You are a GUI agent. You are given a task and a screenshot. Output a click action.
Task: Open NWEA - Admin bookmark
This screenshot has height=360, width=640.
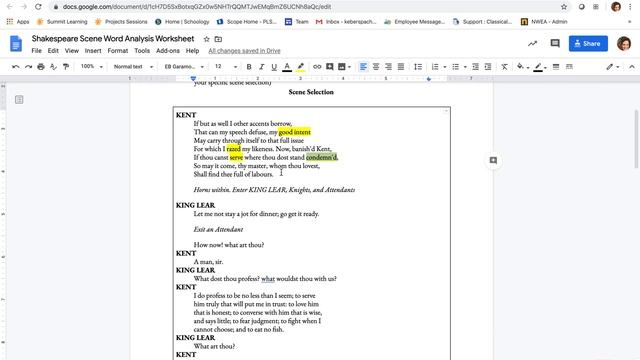544,22
